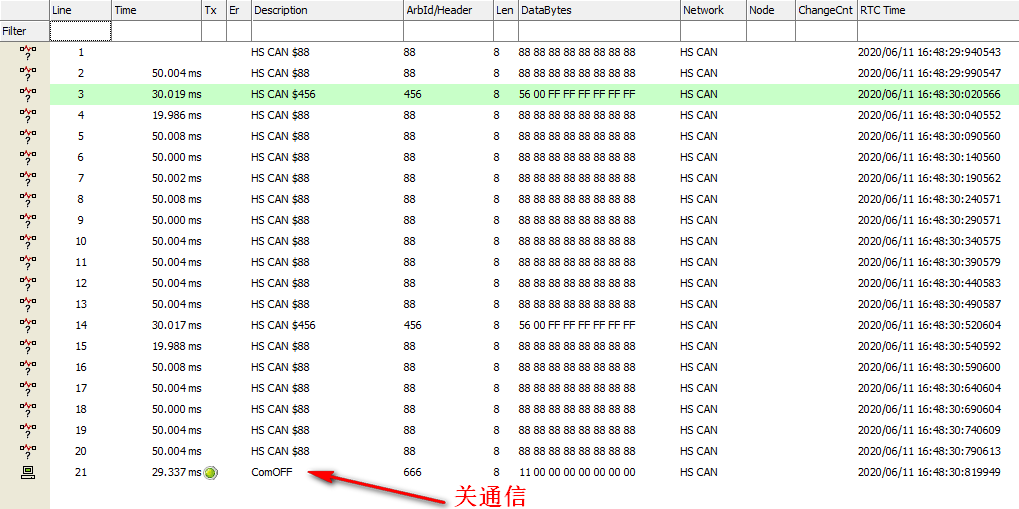Click the message icon on line 18
The image size is (1019, 509).
[x=28, y=409]
